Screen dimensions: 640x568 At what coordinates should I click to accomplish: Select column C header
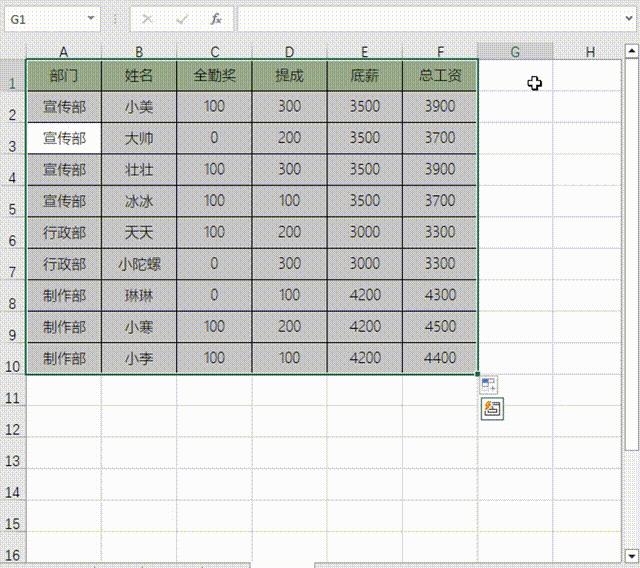pos(214,52)
